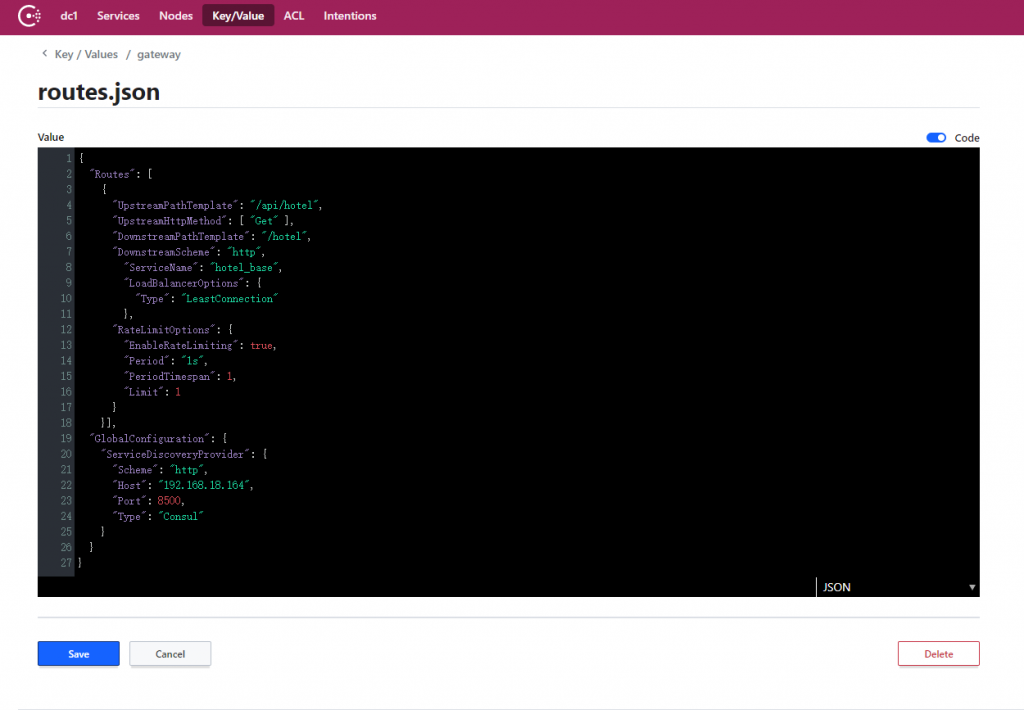This screenshot has height=710, width=1024.
Task: Open the gateway folder breadcrumb link
Action: tap(159, 55)
